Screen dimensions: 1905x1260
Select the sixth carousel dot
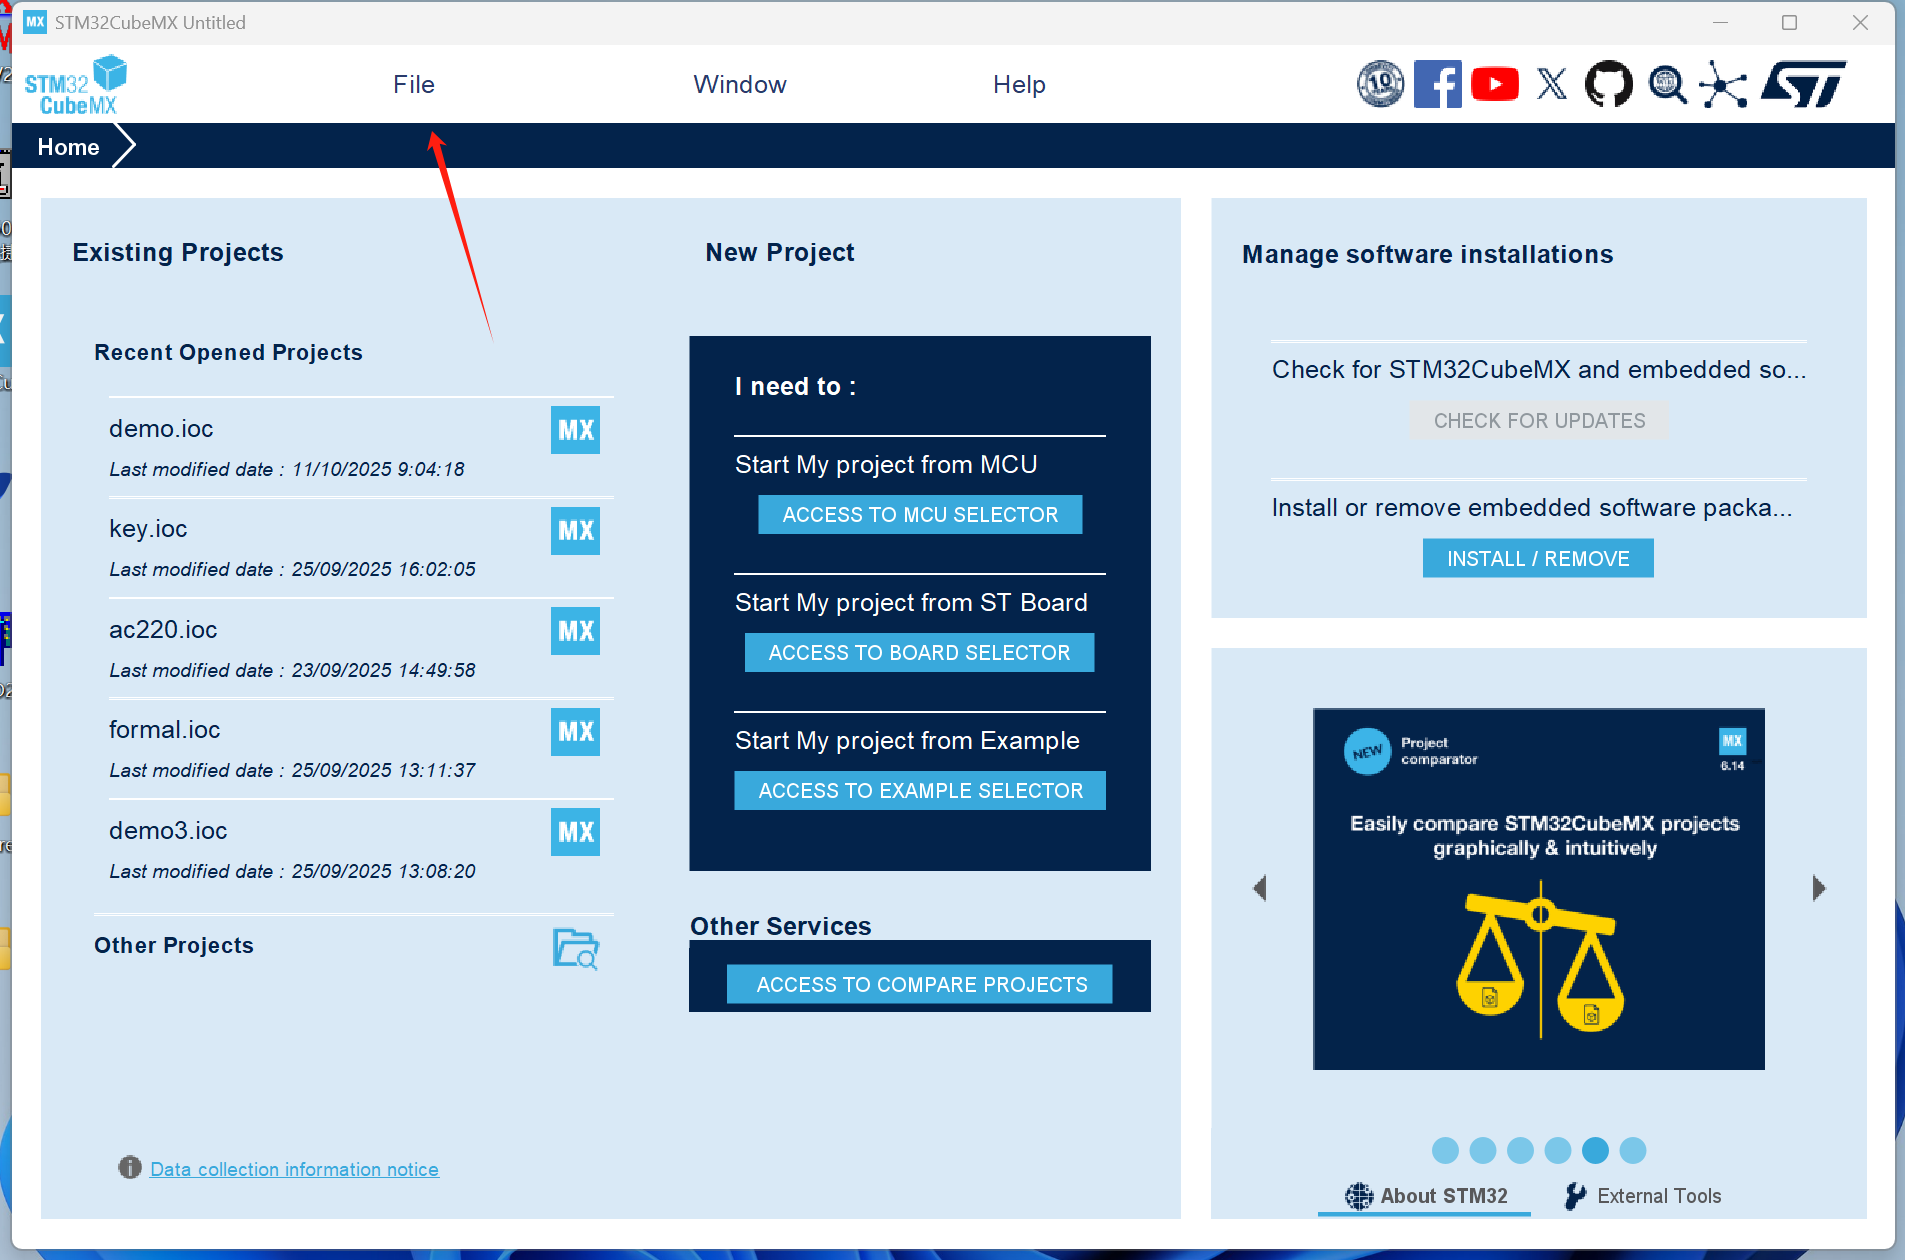[x=1633, y=1151]
